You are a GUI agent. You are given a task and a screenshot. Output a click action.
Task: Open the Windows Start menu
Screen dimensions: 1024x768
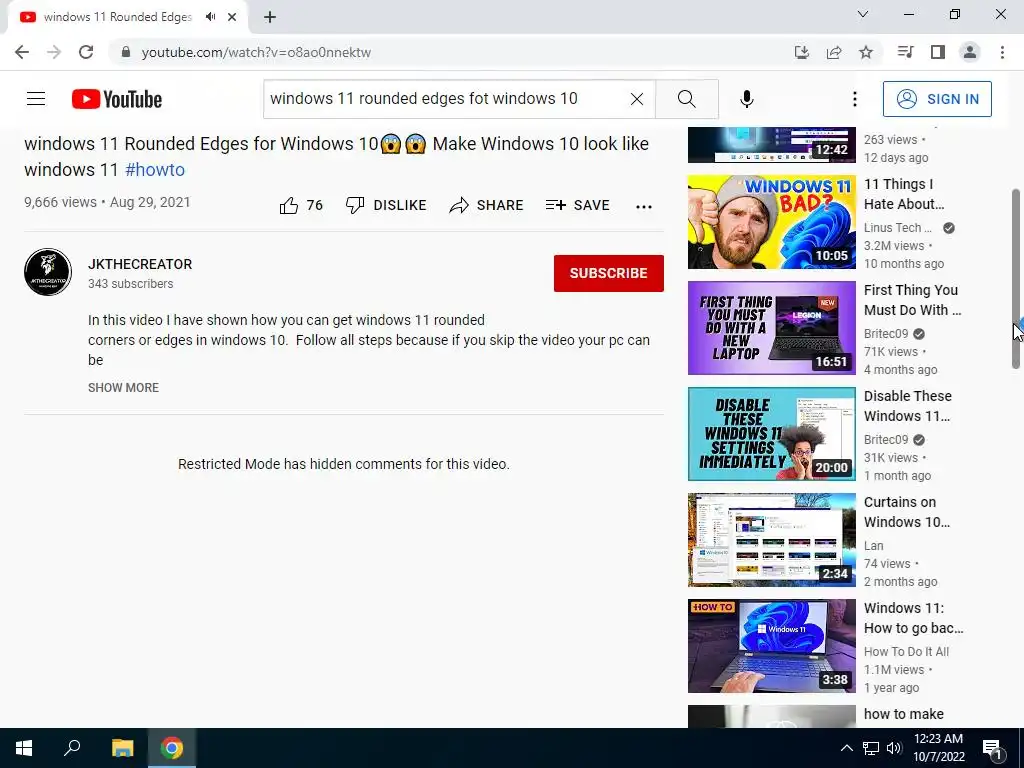[x=24, y=748]
